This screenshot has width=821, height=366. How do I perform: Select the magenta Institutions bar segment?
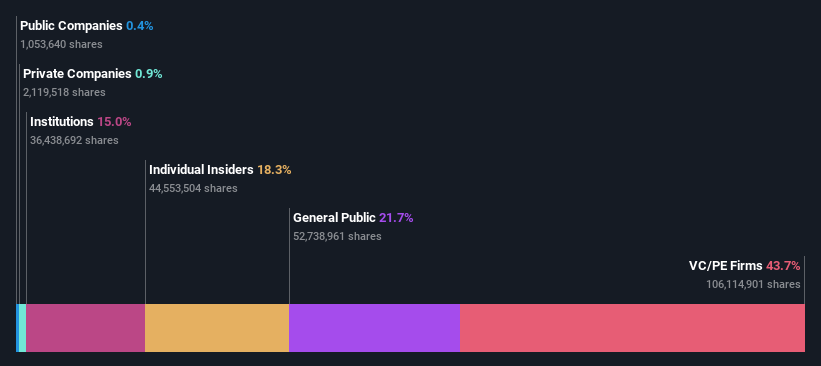86,328
